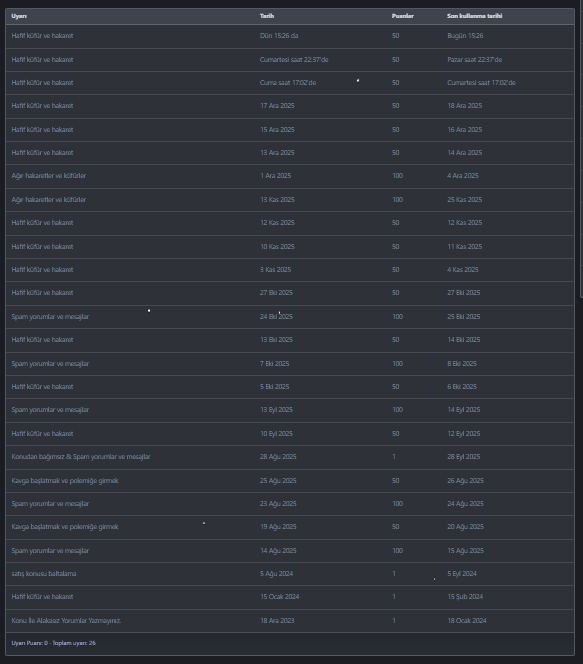The width and height of the screenshot is (583, 664).
Task: Click the 'Son kullanma tarihi' column header
Action: point(475,16)
